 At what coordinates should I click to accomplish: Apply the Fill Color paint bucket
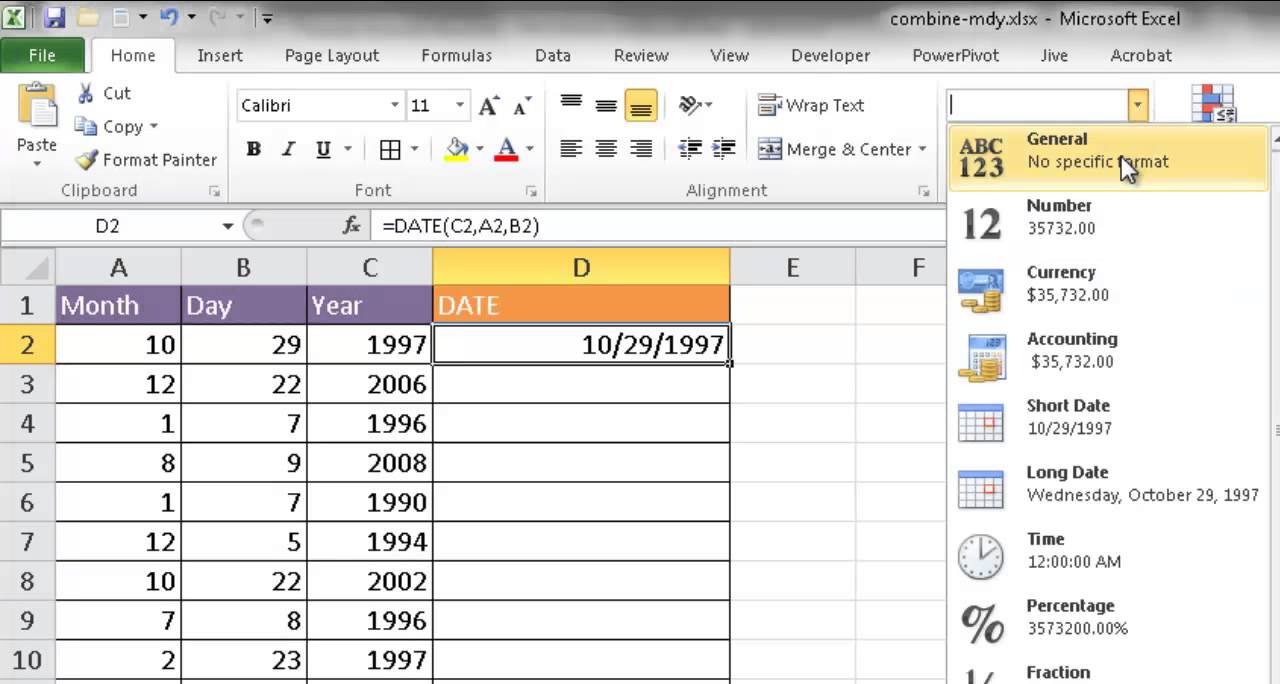pyautogui.click(x=457, y=150)
